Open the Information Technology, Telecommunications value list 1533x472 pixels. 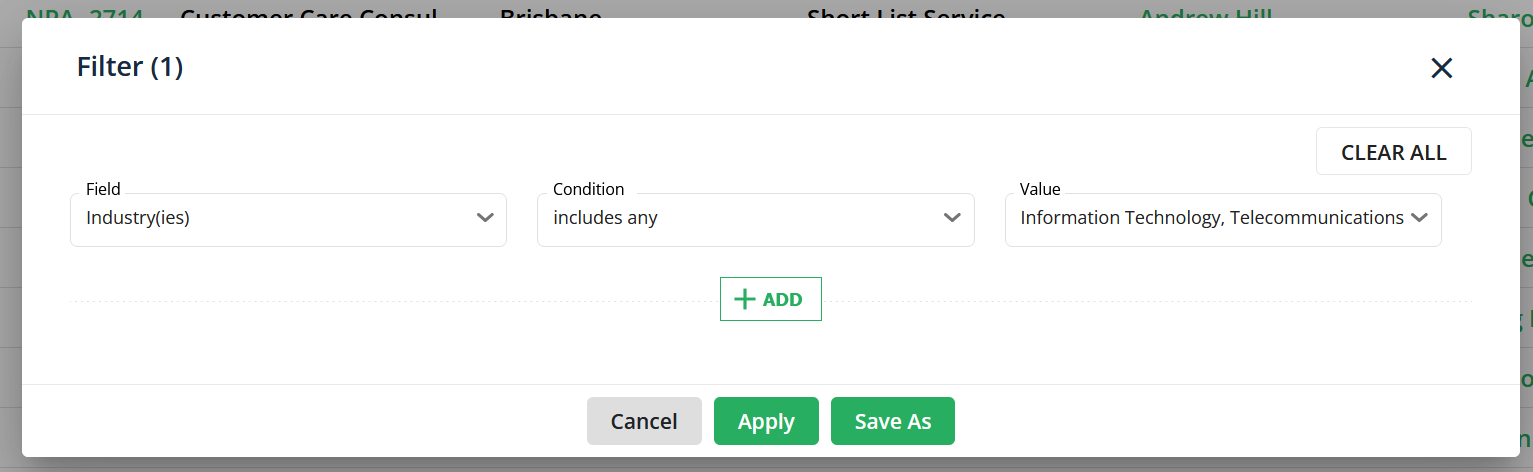(1223, 219)
